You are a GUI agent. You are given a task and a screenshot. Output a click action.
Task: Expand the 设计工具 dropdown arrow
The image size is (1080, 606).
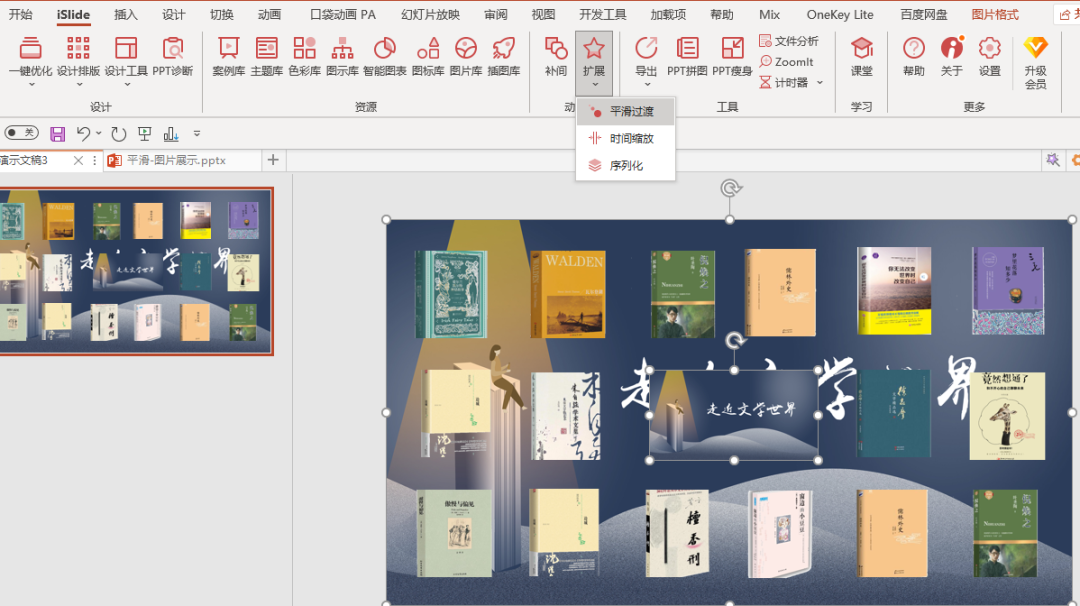point(127,85)
